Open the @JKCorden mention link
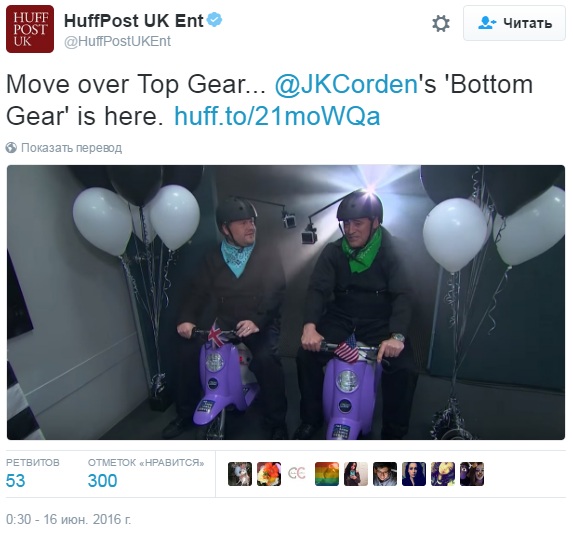Screen dimensions: 573x539 pyautogui.click(x=346, y=84)
